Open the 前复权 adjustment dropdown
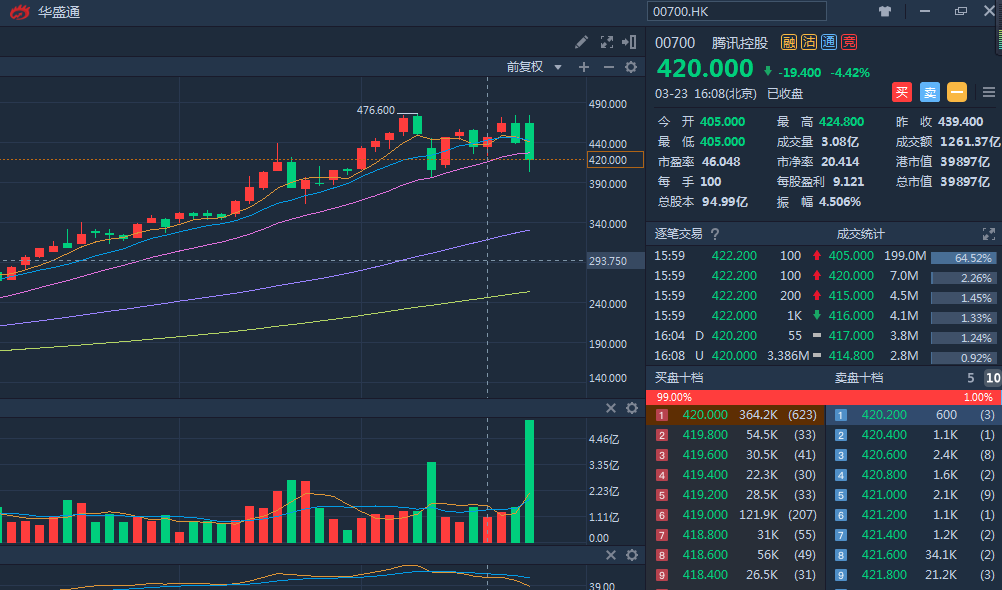The width and height of the screenshot is (1002, 590). point(534,67)
